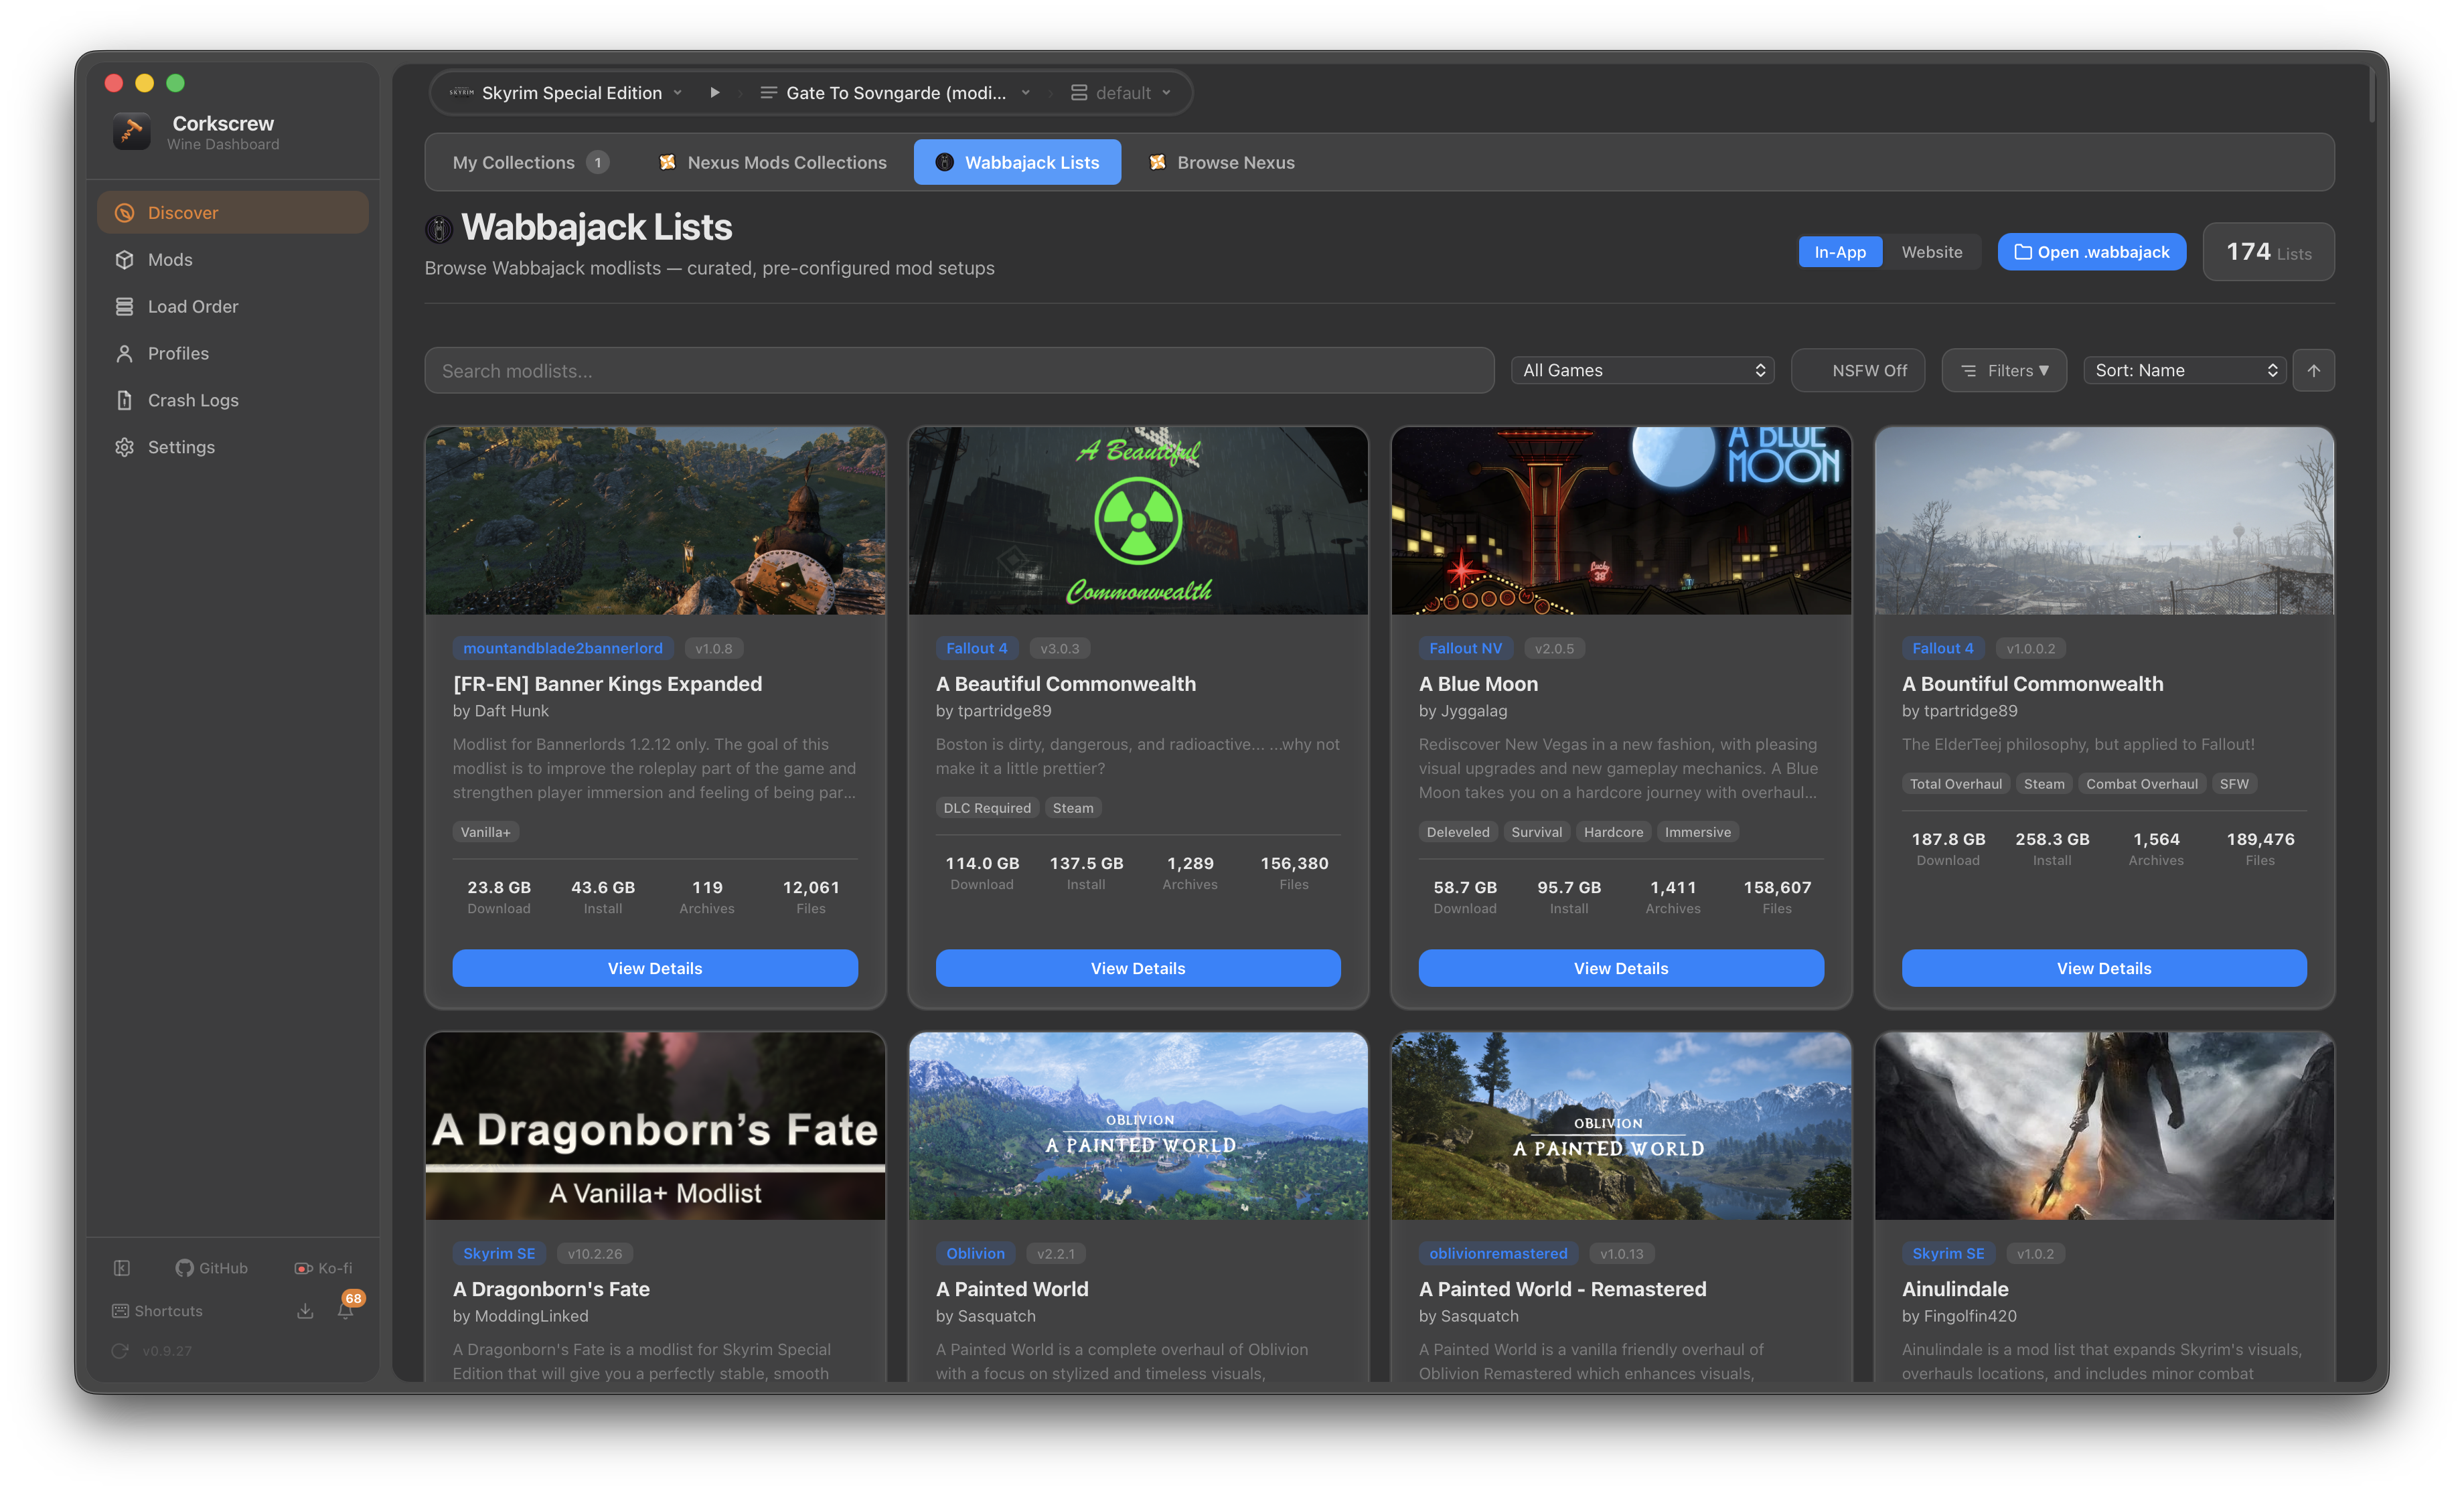Expand Skyrim Special Edition game selector
The height and width of the screenshot is (1493, 2464).
(571, 93)
